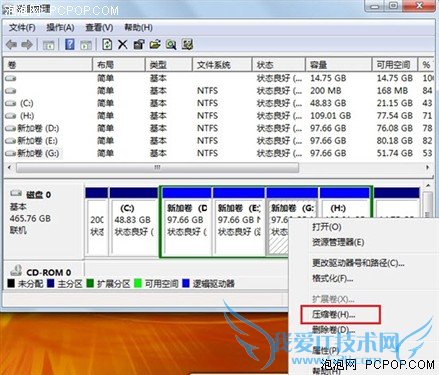The image size is (439, 375).
Task: Sort by the 状态 column header
Action: click(279, 65)
